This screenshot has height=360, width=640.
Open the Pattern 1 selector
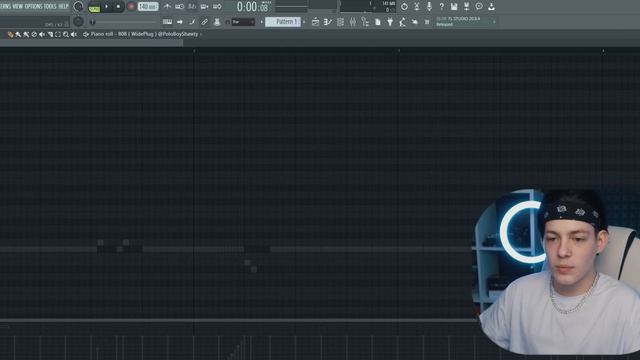click(282, 22)
